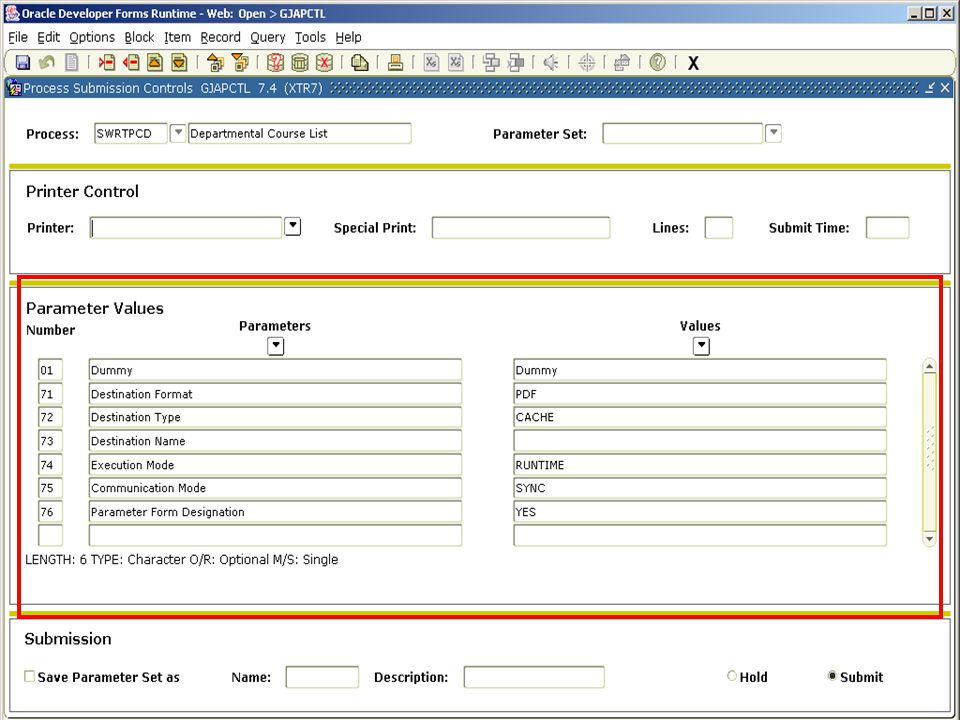Click the Communication Mode value SYNC

tap(700, 488)
